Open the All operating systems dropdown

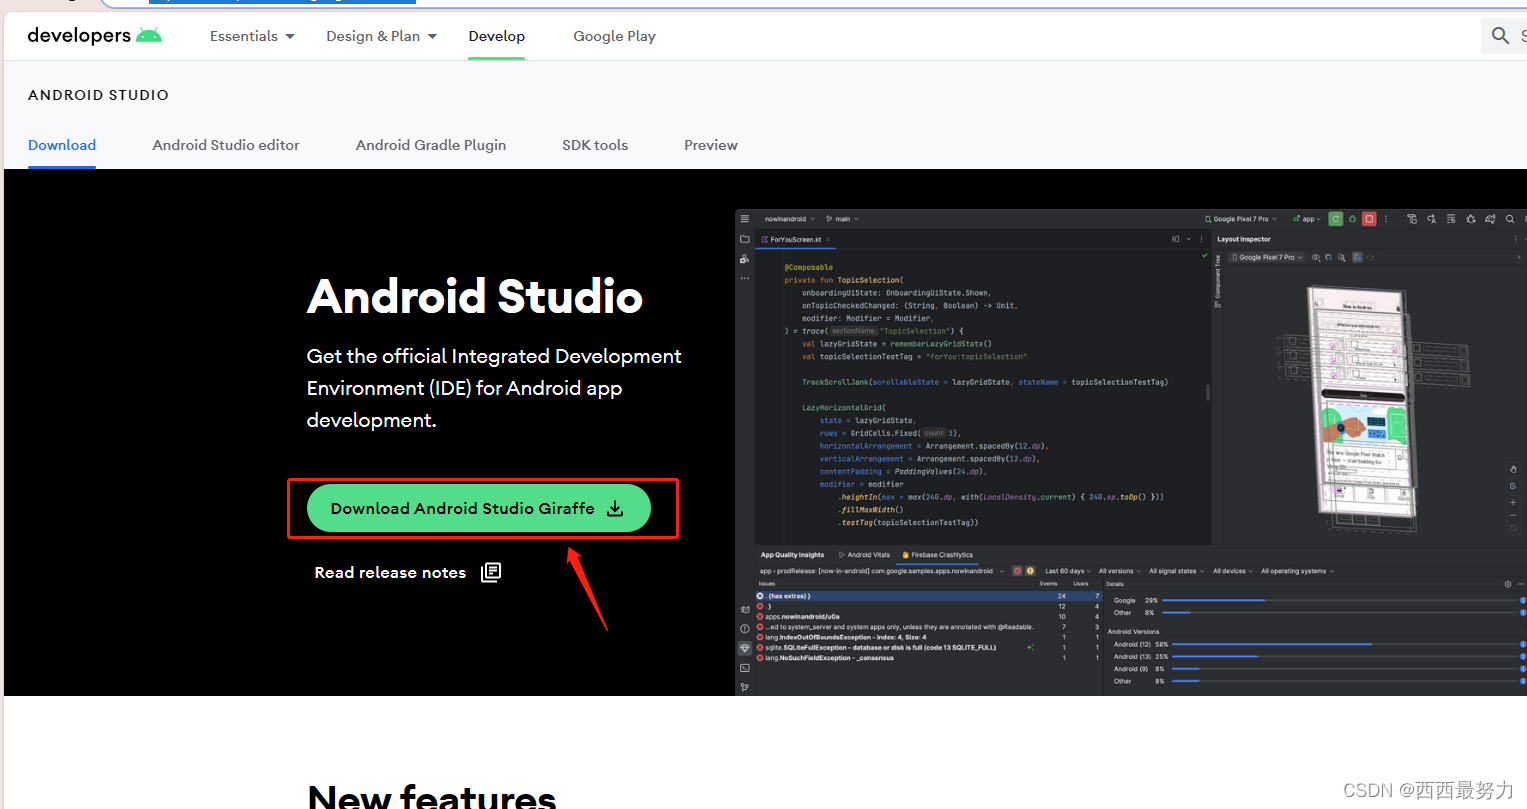(1297, 571)
